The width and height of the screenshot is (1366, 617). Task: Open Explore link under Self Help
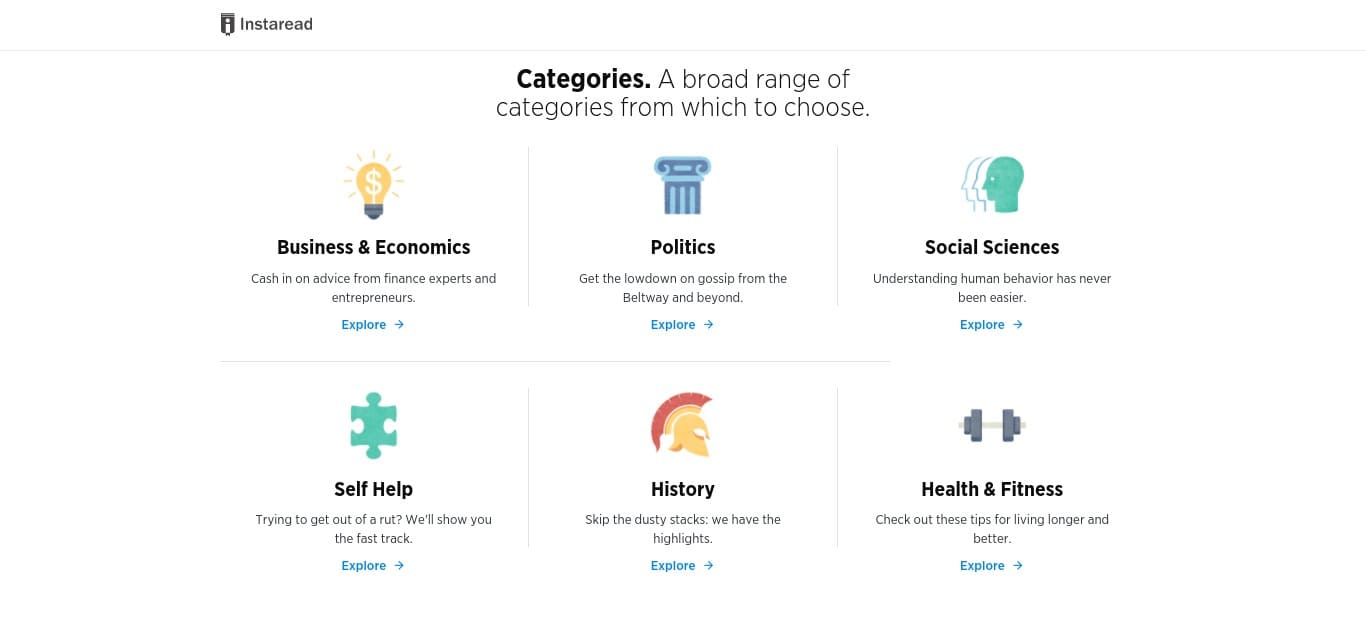[373, 566]
